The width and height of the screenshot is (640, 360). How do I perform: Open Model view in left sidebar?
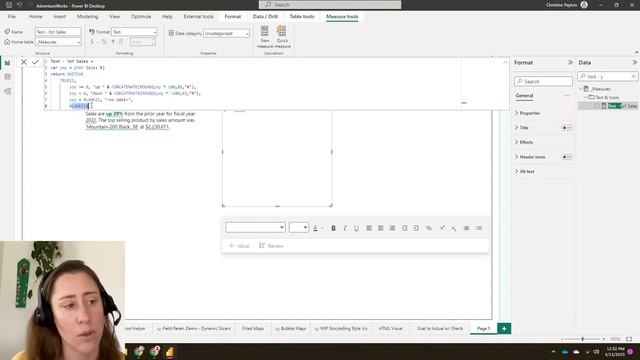(7, 91)
